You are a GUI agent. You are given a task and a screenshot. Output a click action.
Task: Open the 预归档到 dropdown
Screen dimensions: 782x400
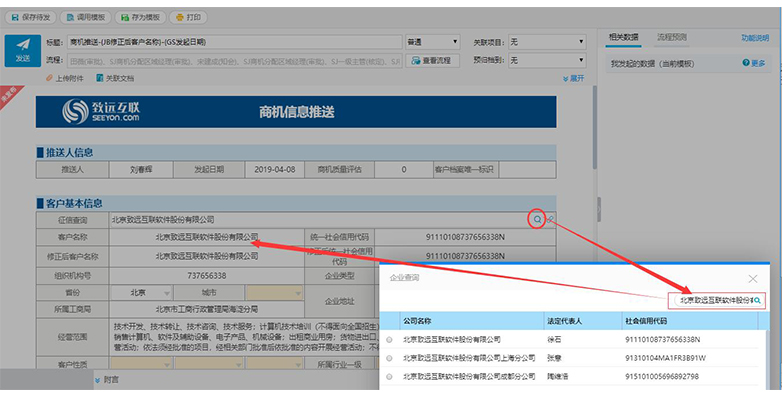(x=546, y=61)
